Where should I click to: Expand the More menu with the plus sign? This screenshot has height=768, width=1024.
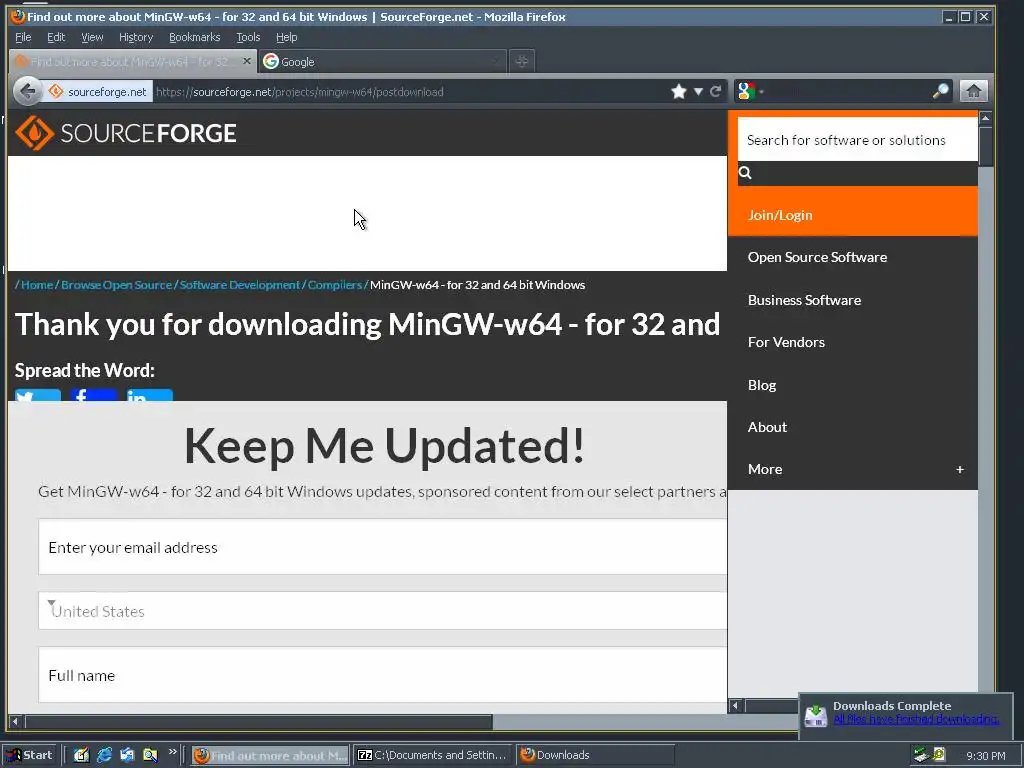point(959,470)
